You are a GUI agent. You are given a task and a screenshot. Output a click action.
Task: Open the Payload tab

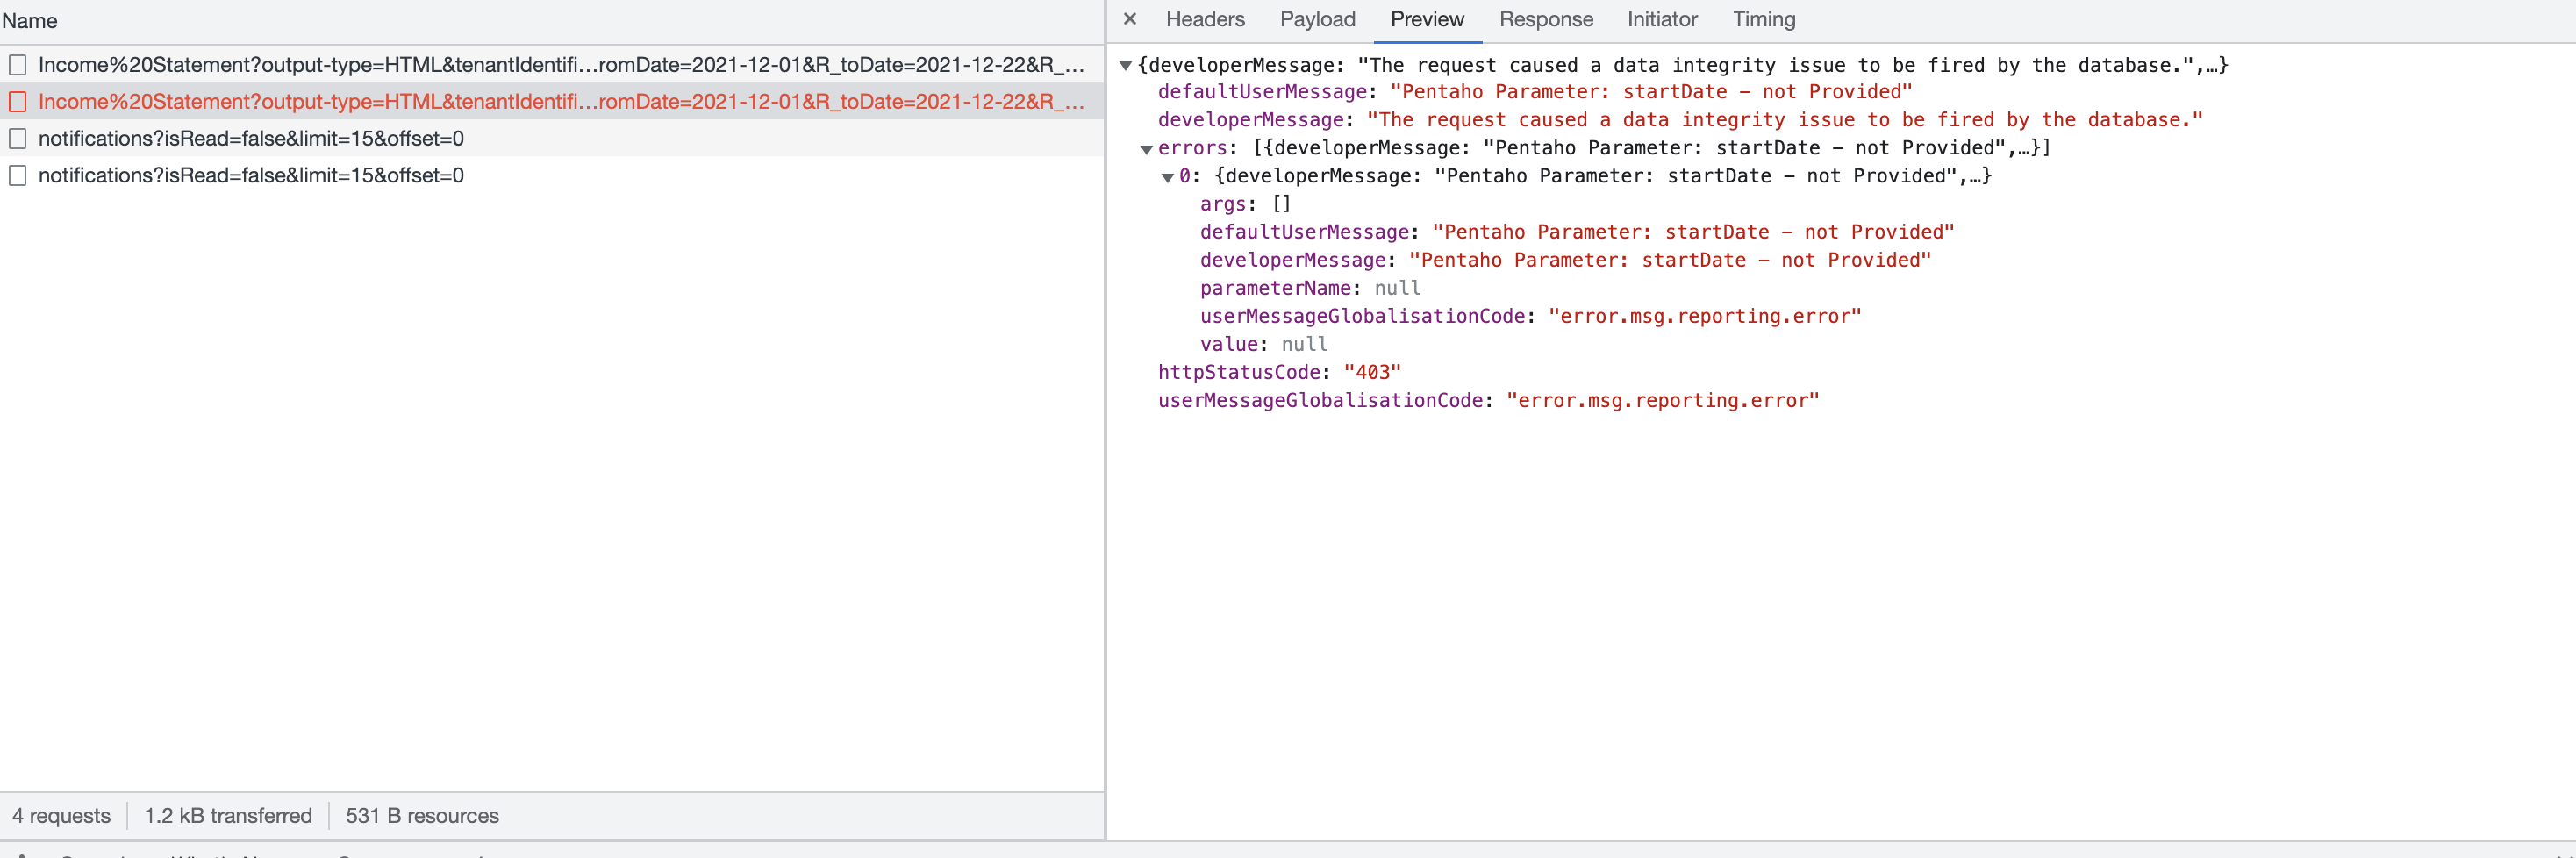1317,19
